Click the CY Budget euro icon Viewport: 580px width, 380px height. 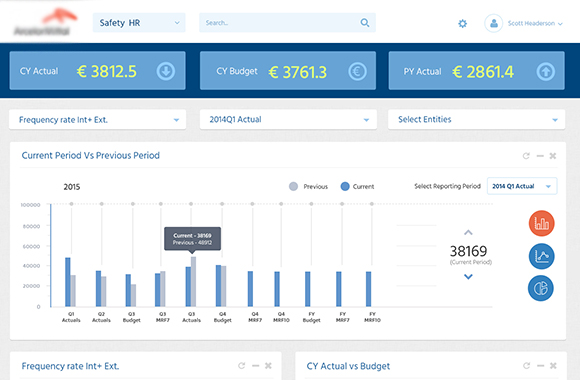[x=357, y=71]
